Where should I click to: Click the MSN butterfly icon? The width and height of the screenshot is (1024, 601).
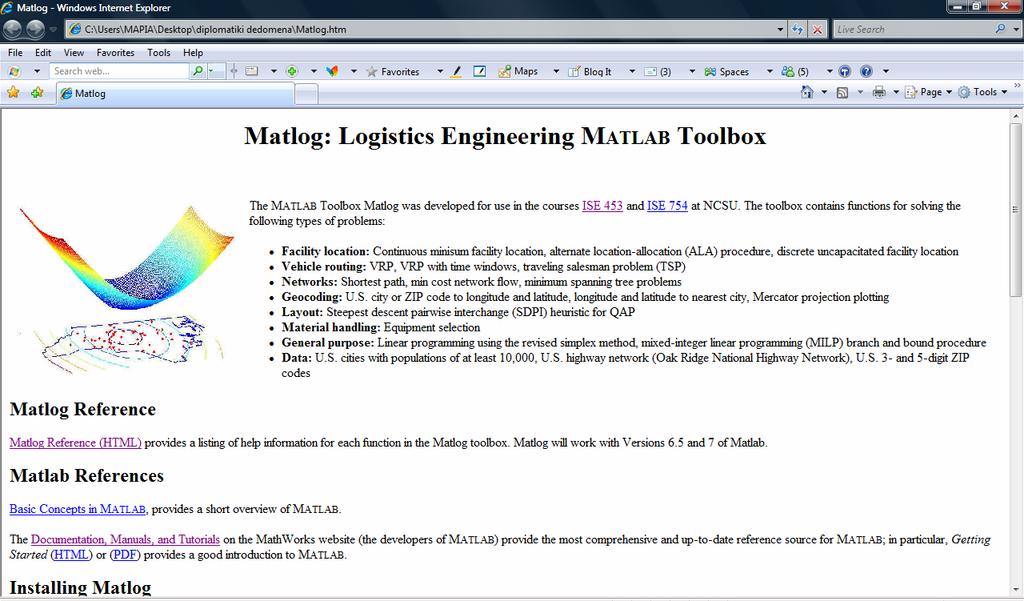332,71
